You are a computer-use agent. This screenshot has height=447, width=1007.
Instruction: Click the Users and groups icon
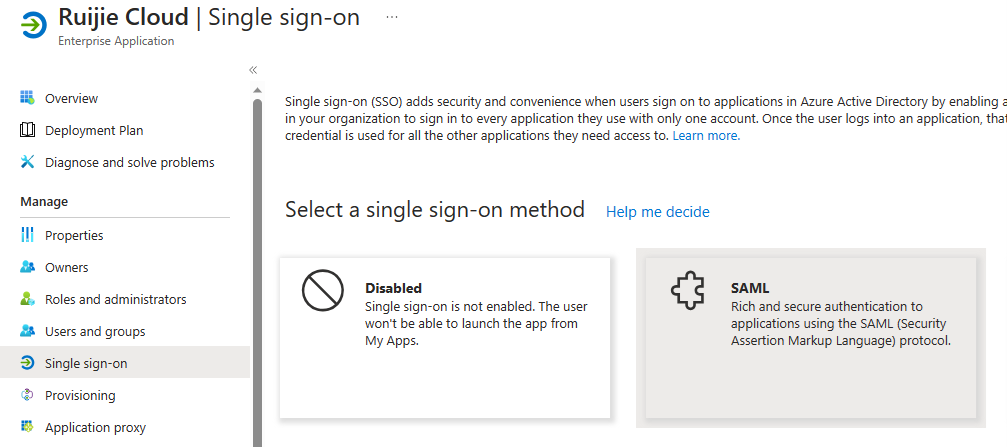[27, 331]
